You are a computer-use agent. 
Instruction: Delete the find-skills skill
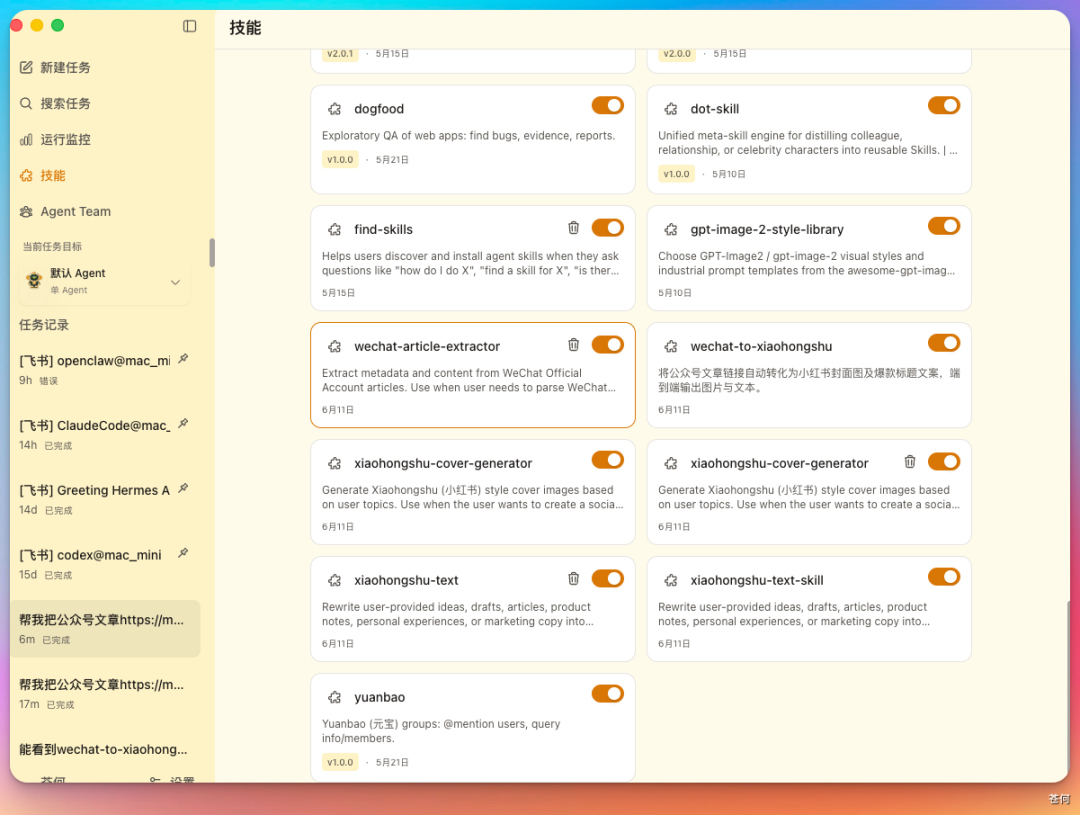573,227
